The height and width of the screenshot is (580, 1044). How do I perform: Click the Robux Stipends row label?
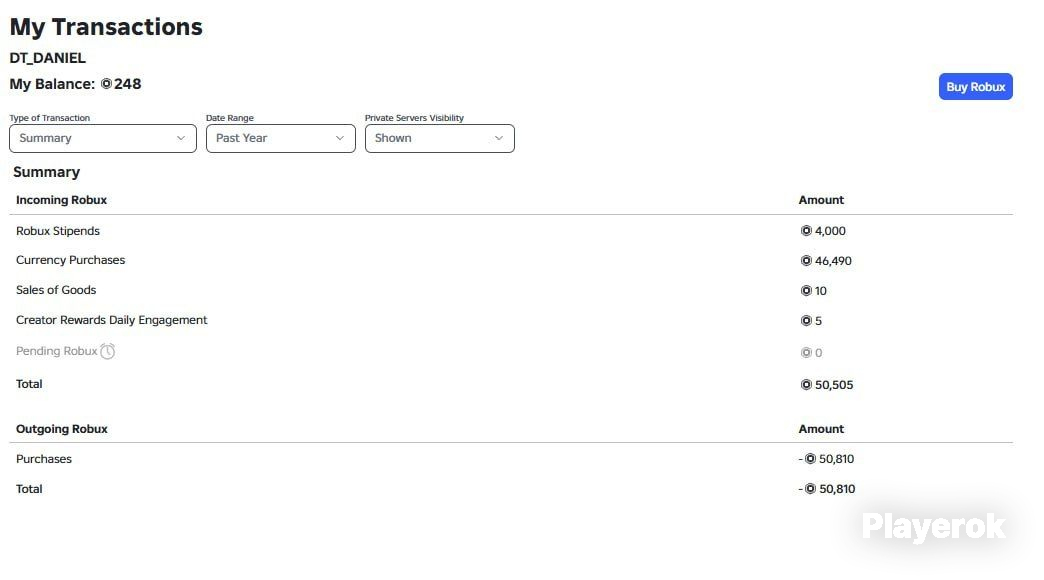pos(58,231)
